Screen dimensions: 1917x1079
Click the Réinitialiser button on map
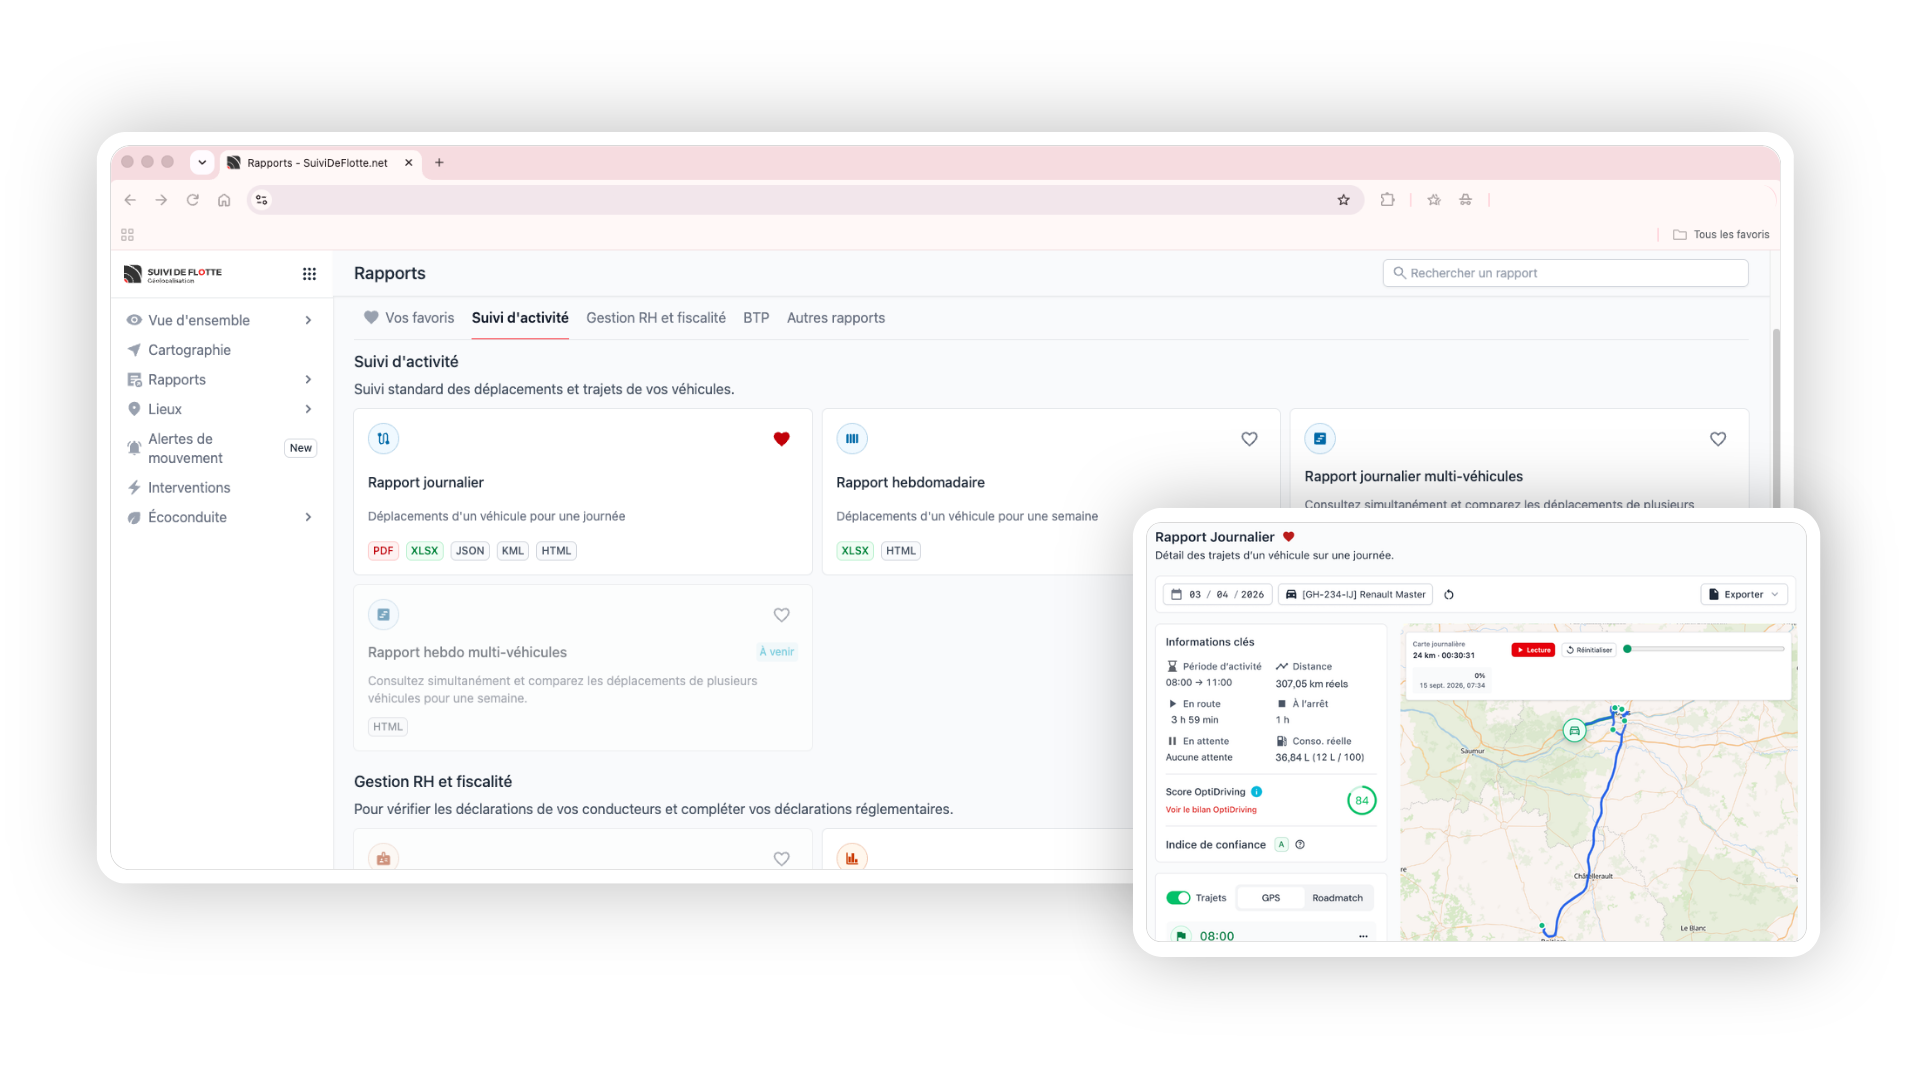(1589, 650)
